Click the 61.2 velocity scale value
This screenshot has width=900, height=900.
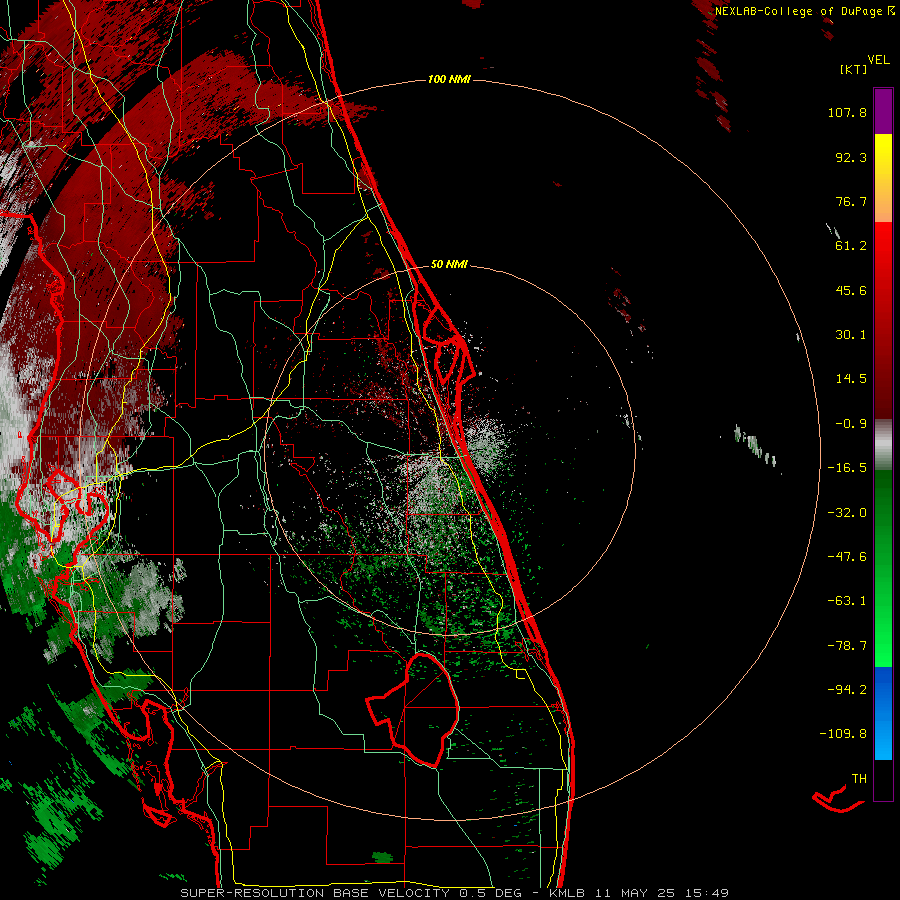tap(851, 246)
